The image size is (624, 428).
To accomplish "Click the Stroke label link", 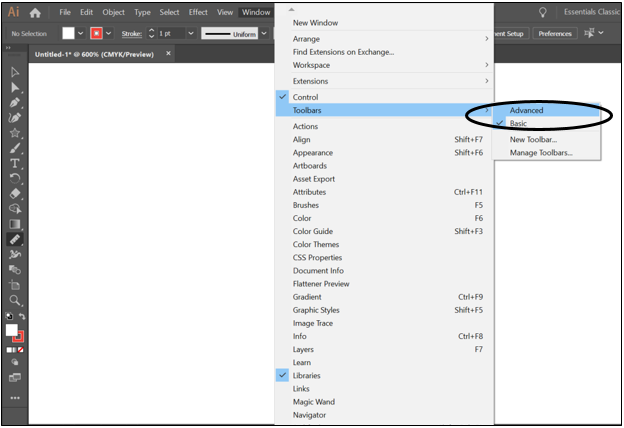I will coord(132,33).
